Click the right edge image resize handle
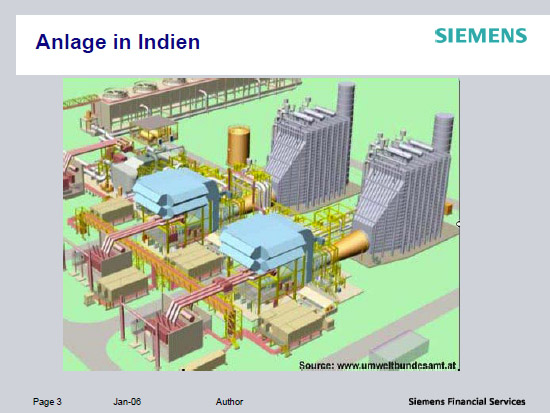550x413 pixels. [458, 224]
